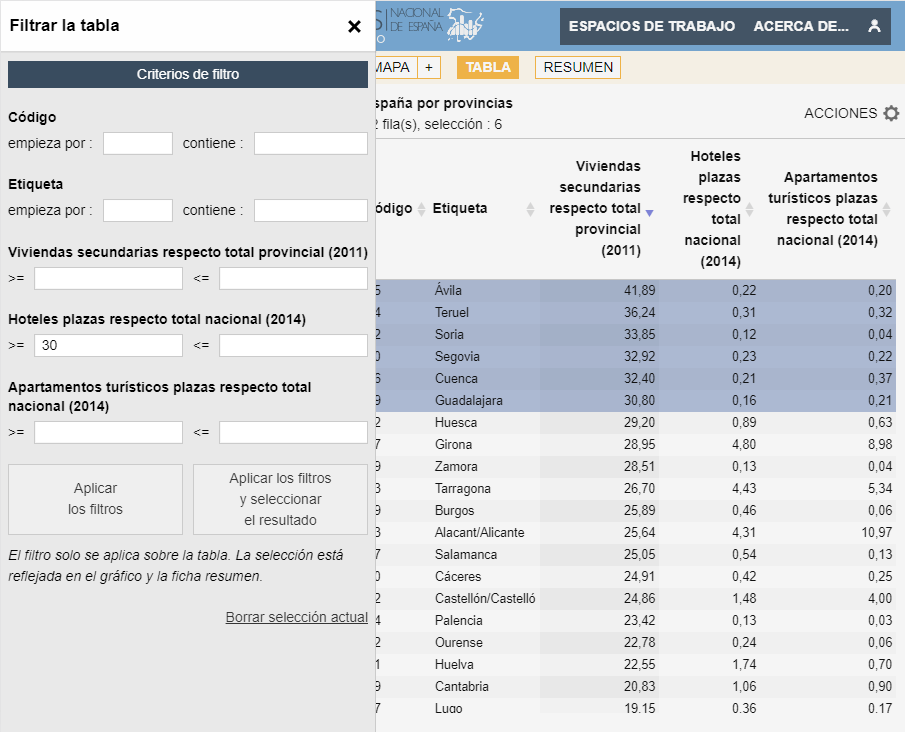Screen dimensions: 905x732
Task: Focus Código empieza por field
Action: click(x=138, y=143)
